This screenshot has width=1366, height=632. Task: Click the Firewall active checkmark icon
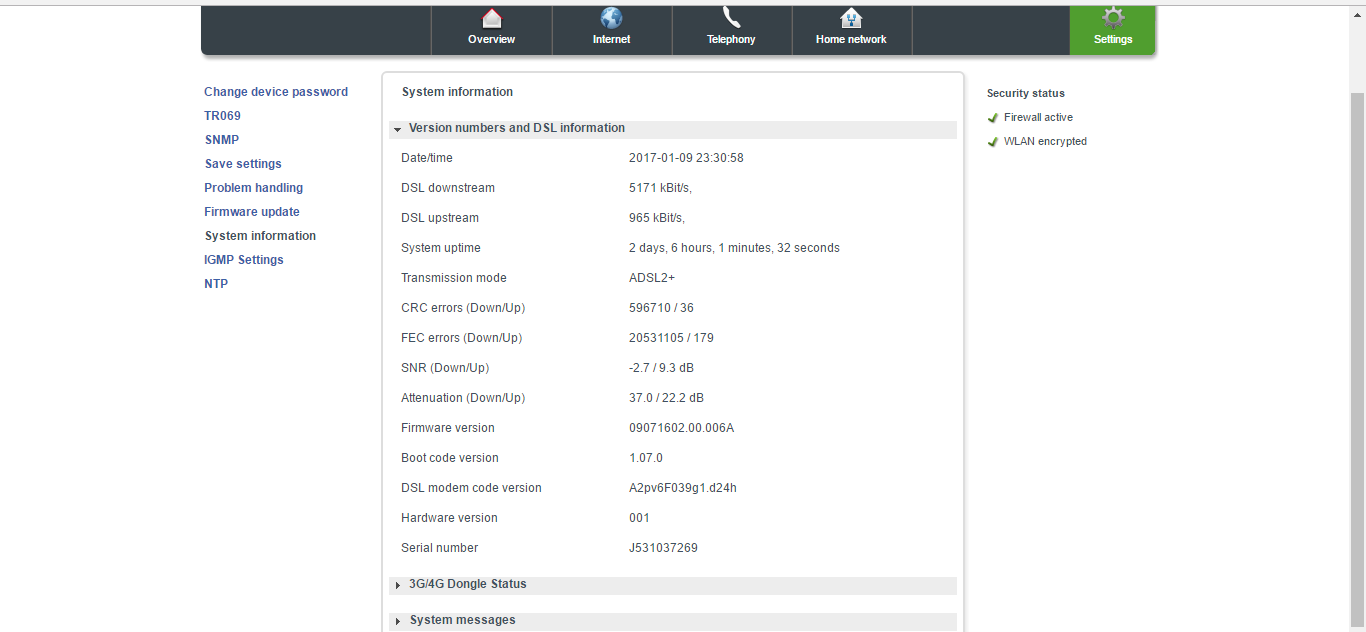point(993,118)
